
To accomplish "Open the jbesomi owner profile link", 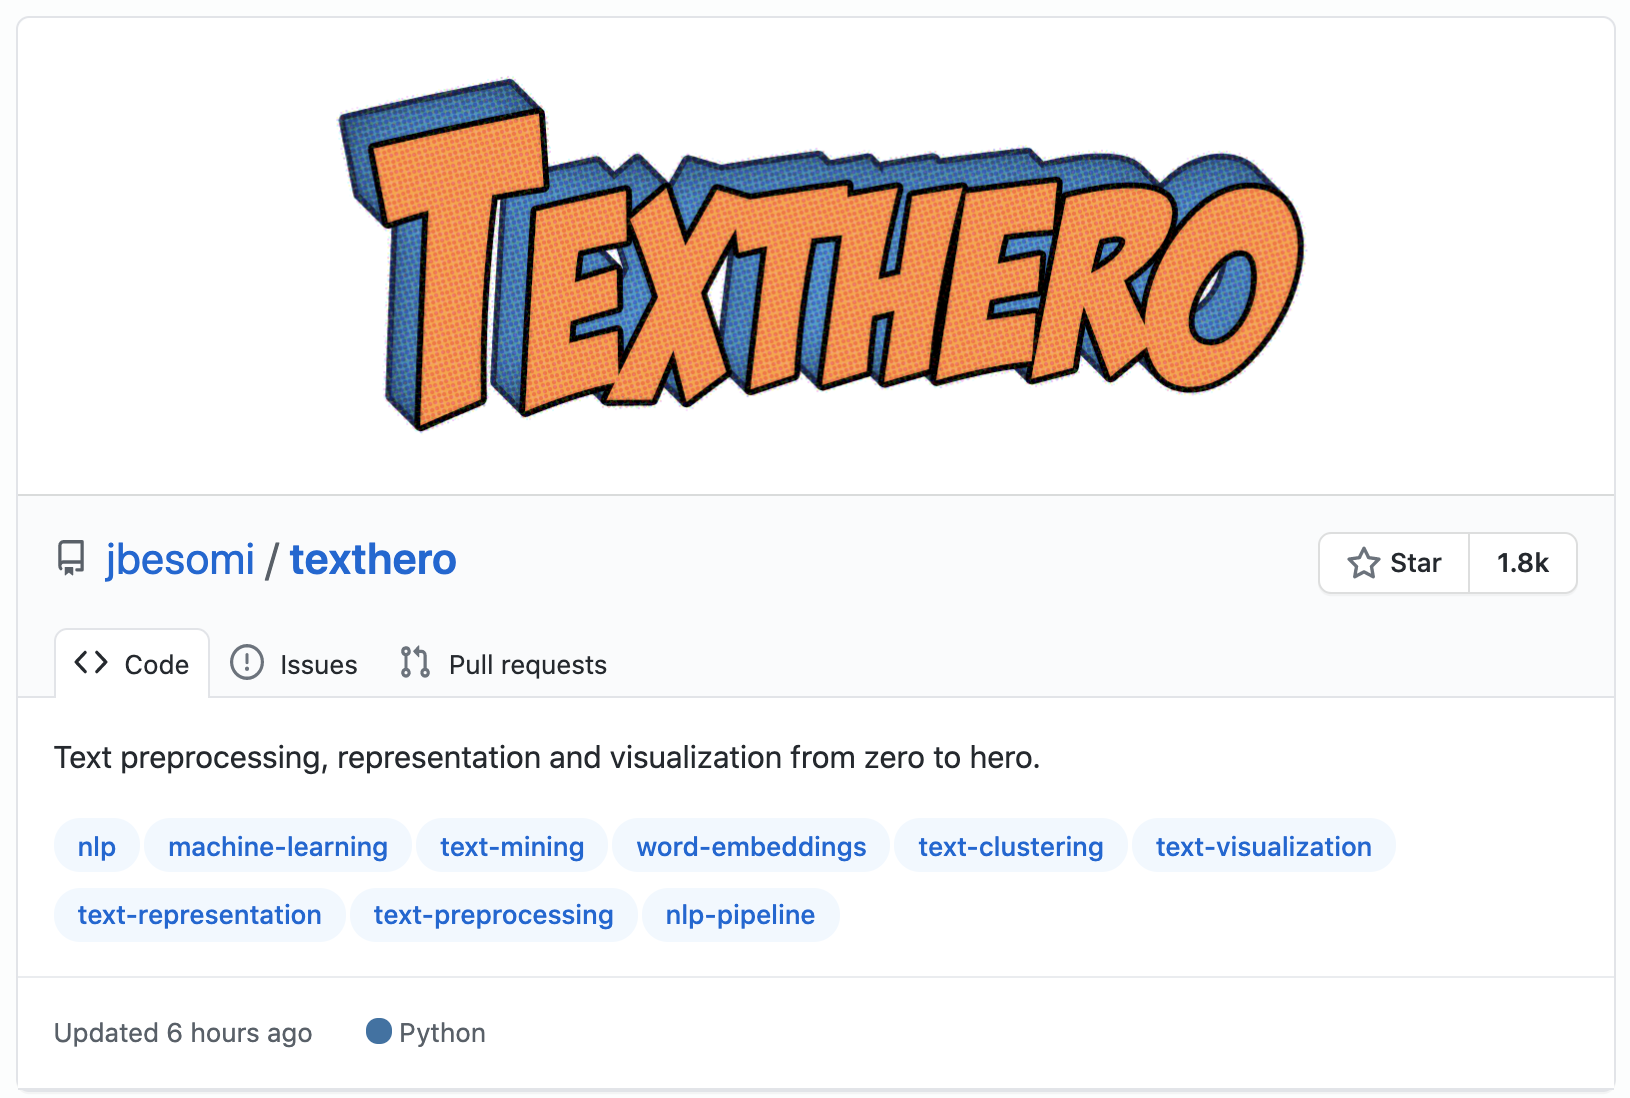I will coord(180,560).
